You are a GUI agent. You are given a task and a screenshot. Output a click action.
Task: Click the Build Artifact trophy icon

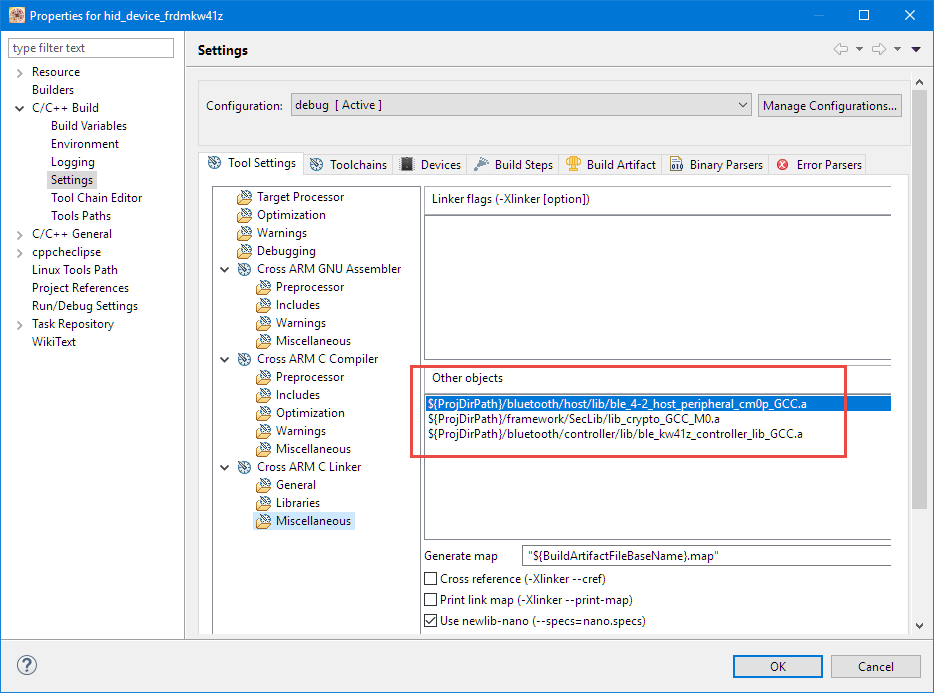[x=573, y=165]
